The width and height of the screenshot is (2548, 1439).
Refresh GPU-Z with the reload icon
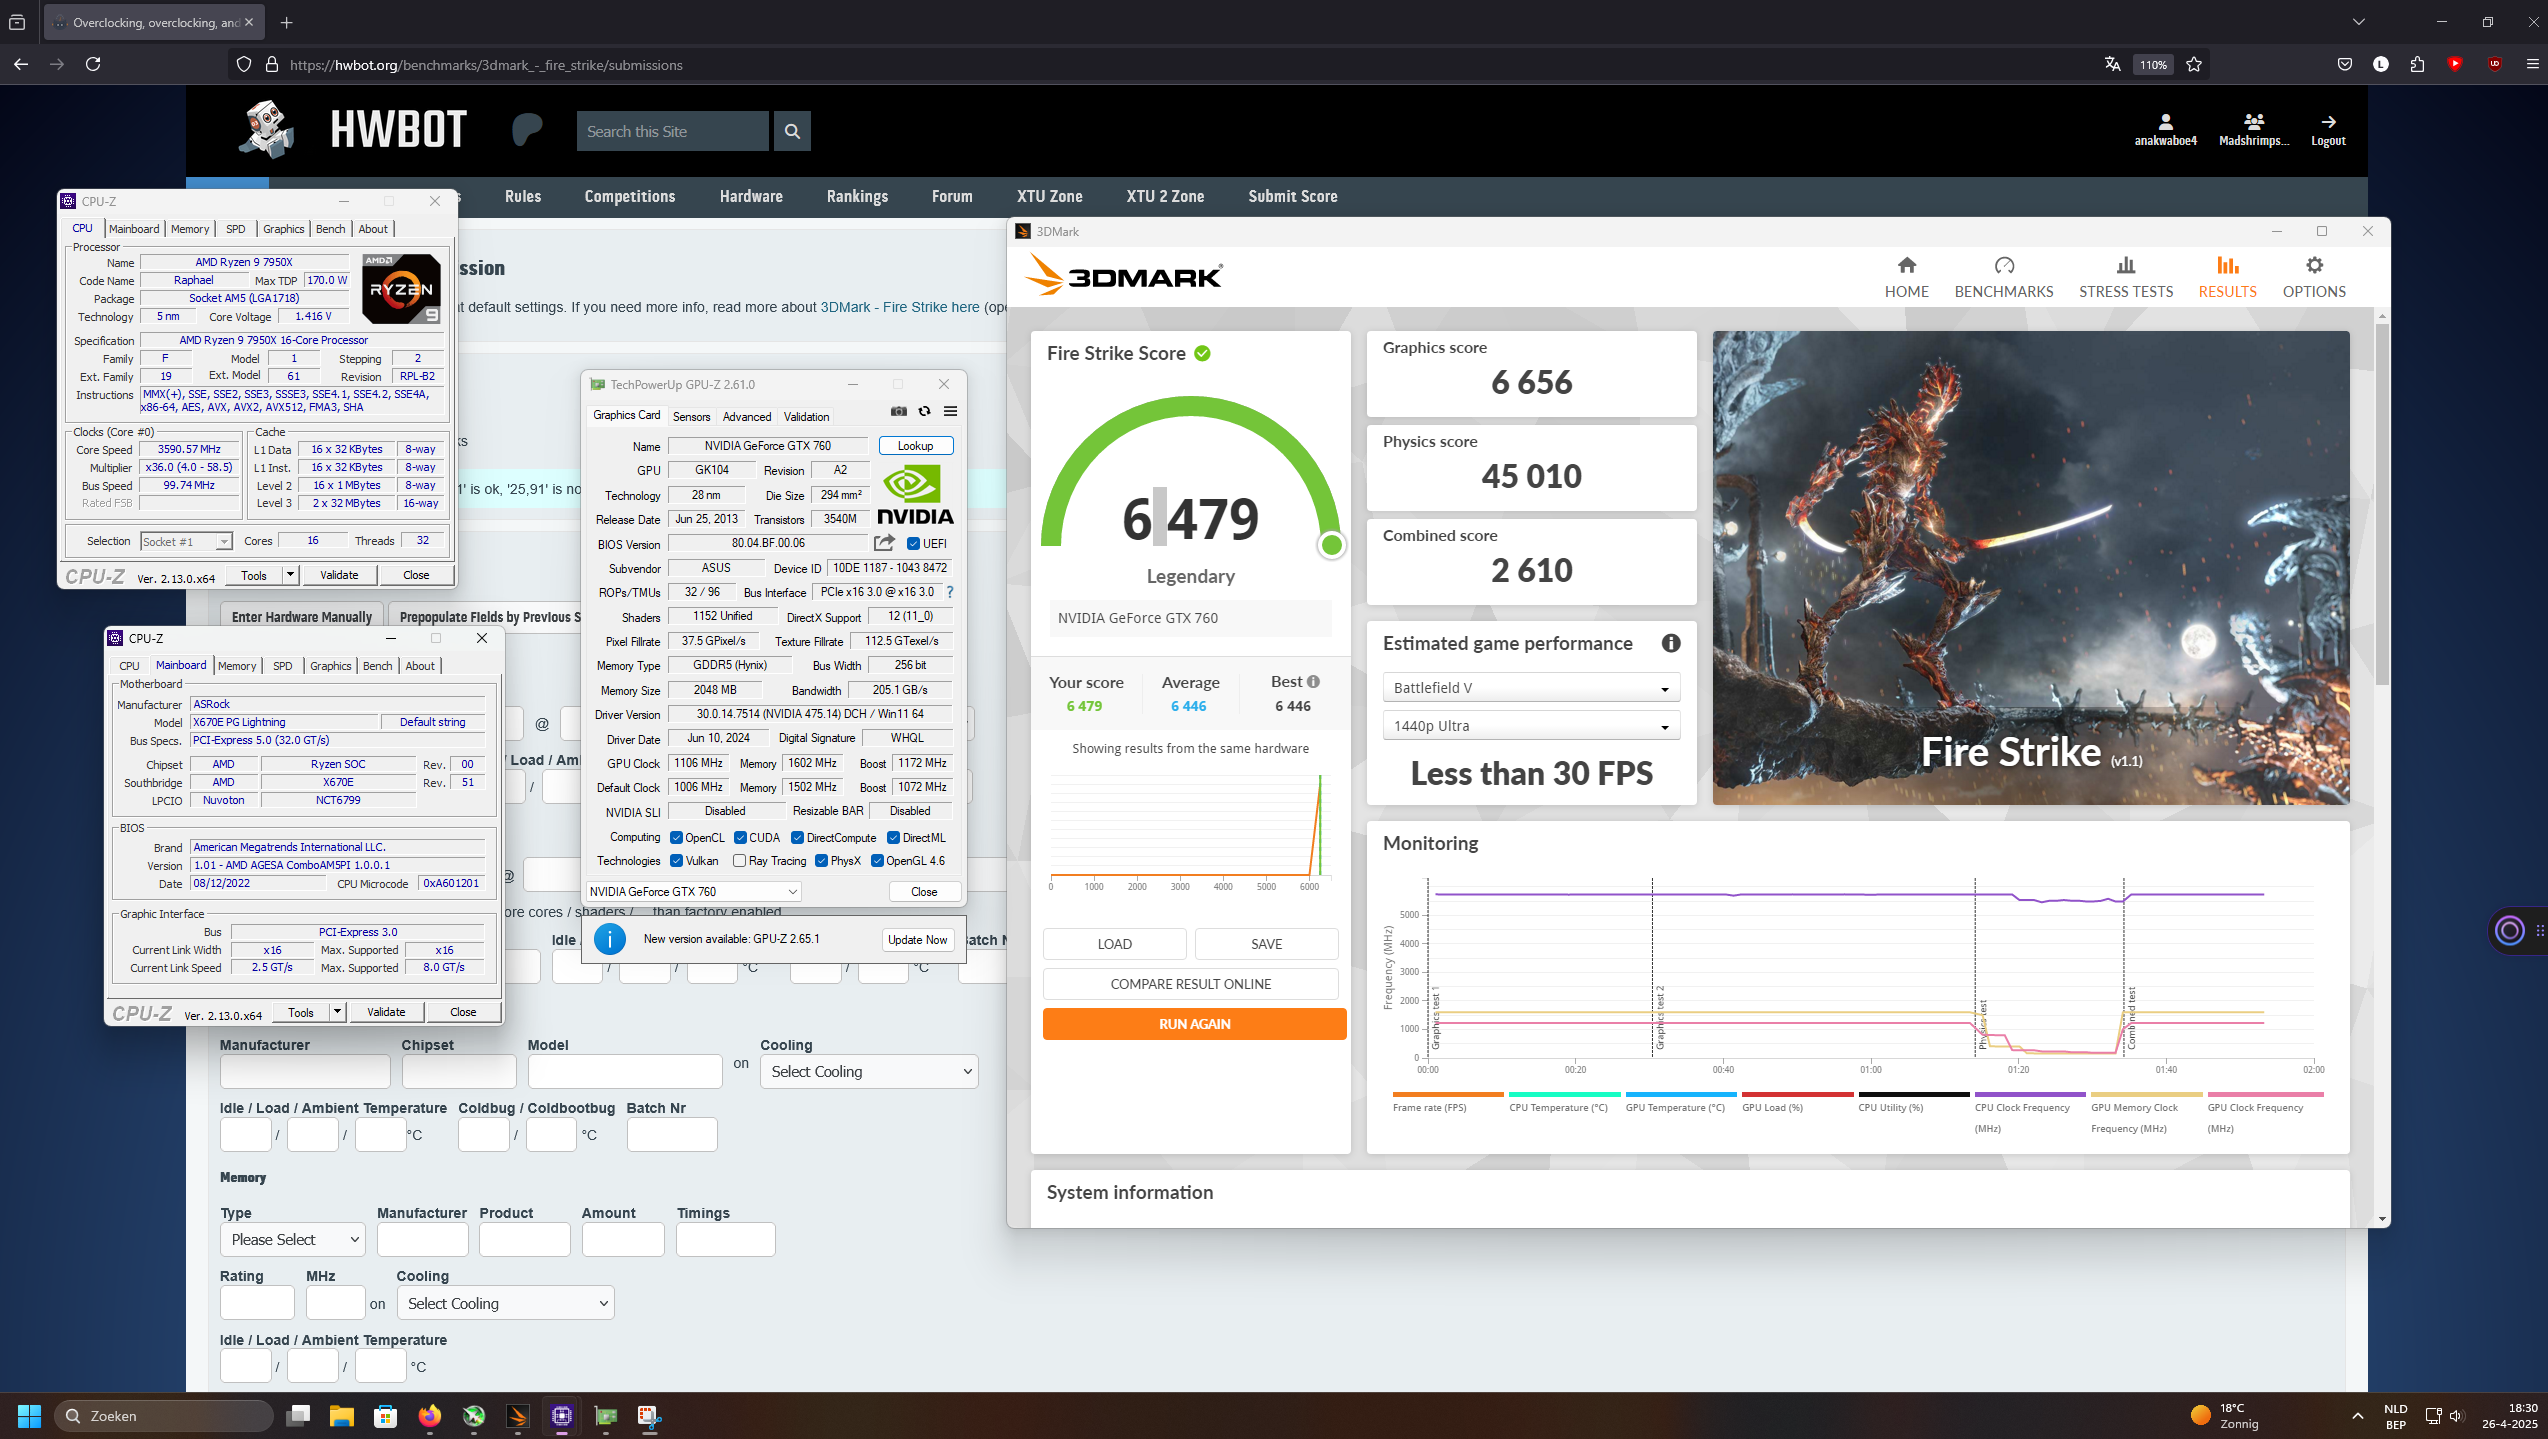coord(924,411)
